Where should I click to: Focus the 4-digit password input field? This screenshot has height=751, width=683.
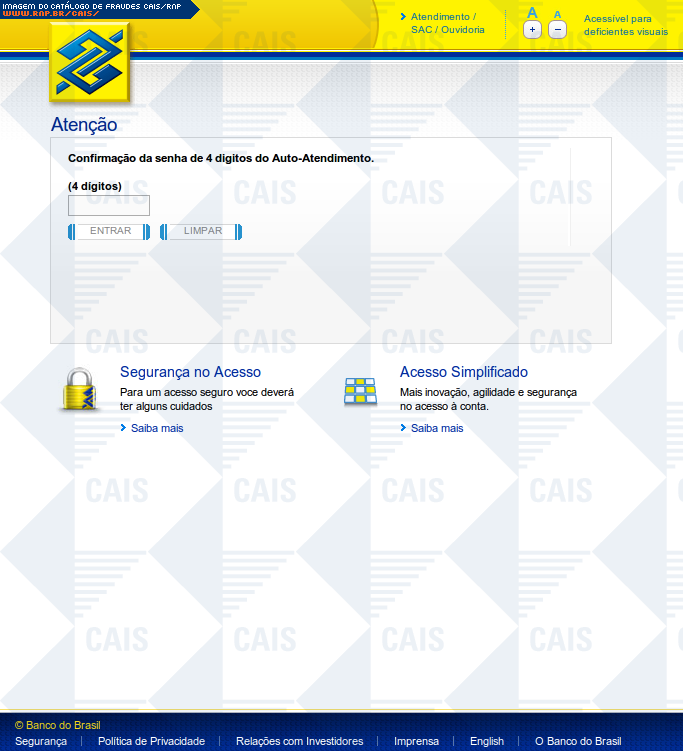click(109, 206)
